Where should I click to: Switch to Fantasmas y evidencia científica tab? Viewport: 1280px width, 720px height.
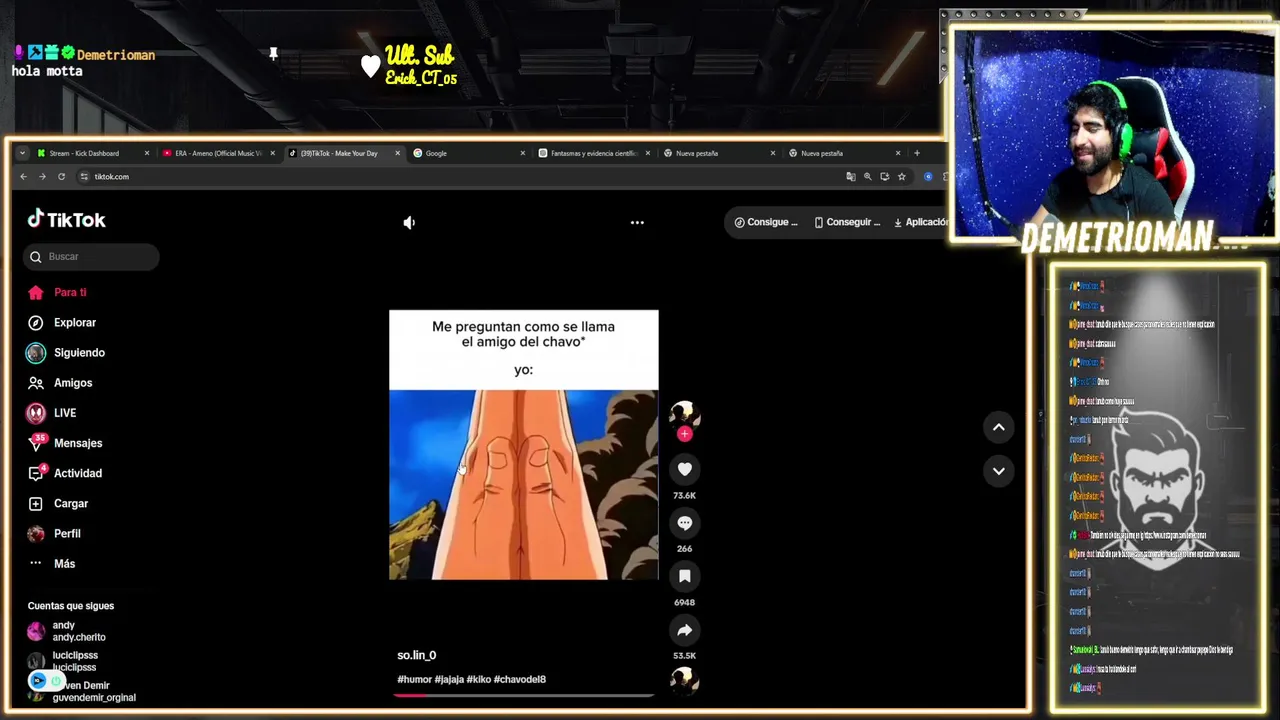click(594, 153)
